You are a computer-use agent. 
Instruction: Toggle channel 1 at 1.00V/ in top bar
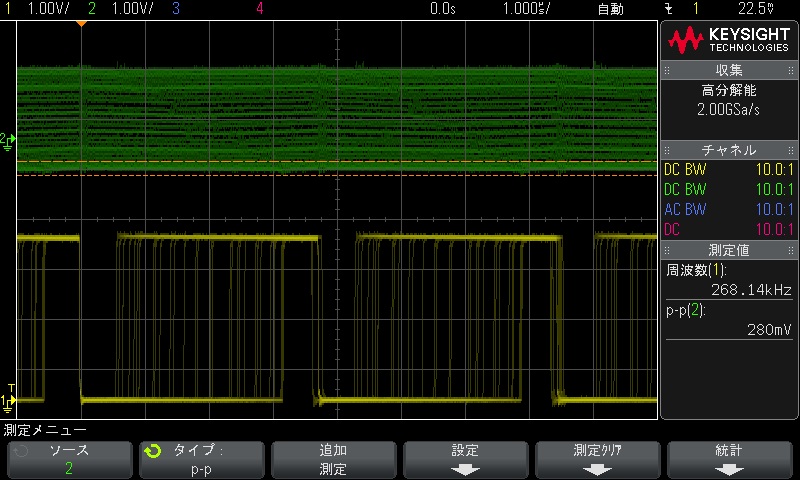pyautogui.click(x=40, y=9)
